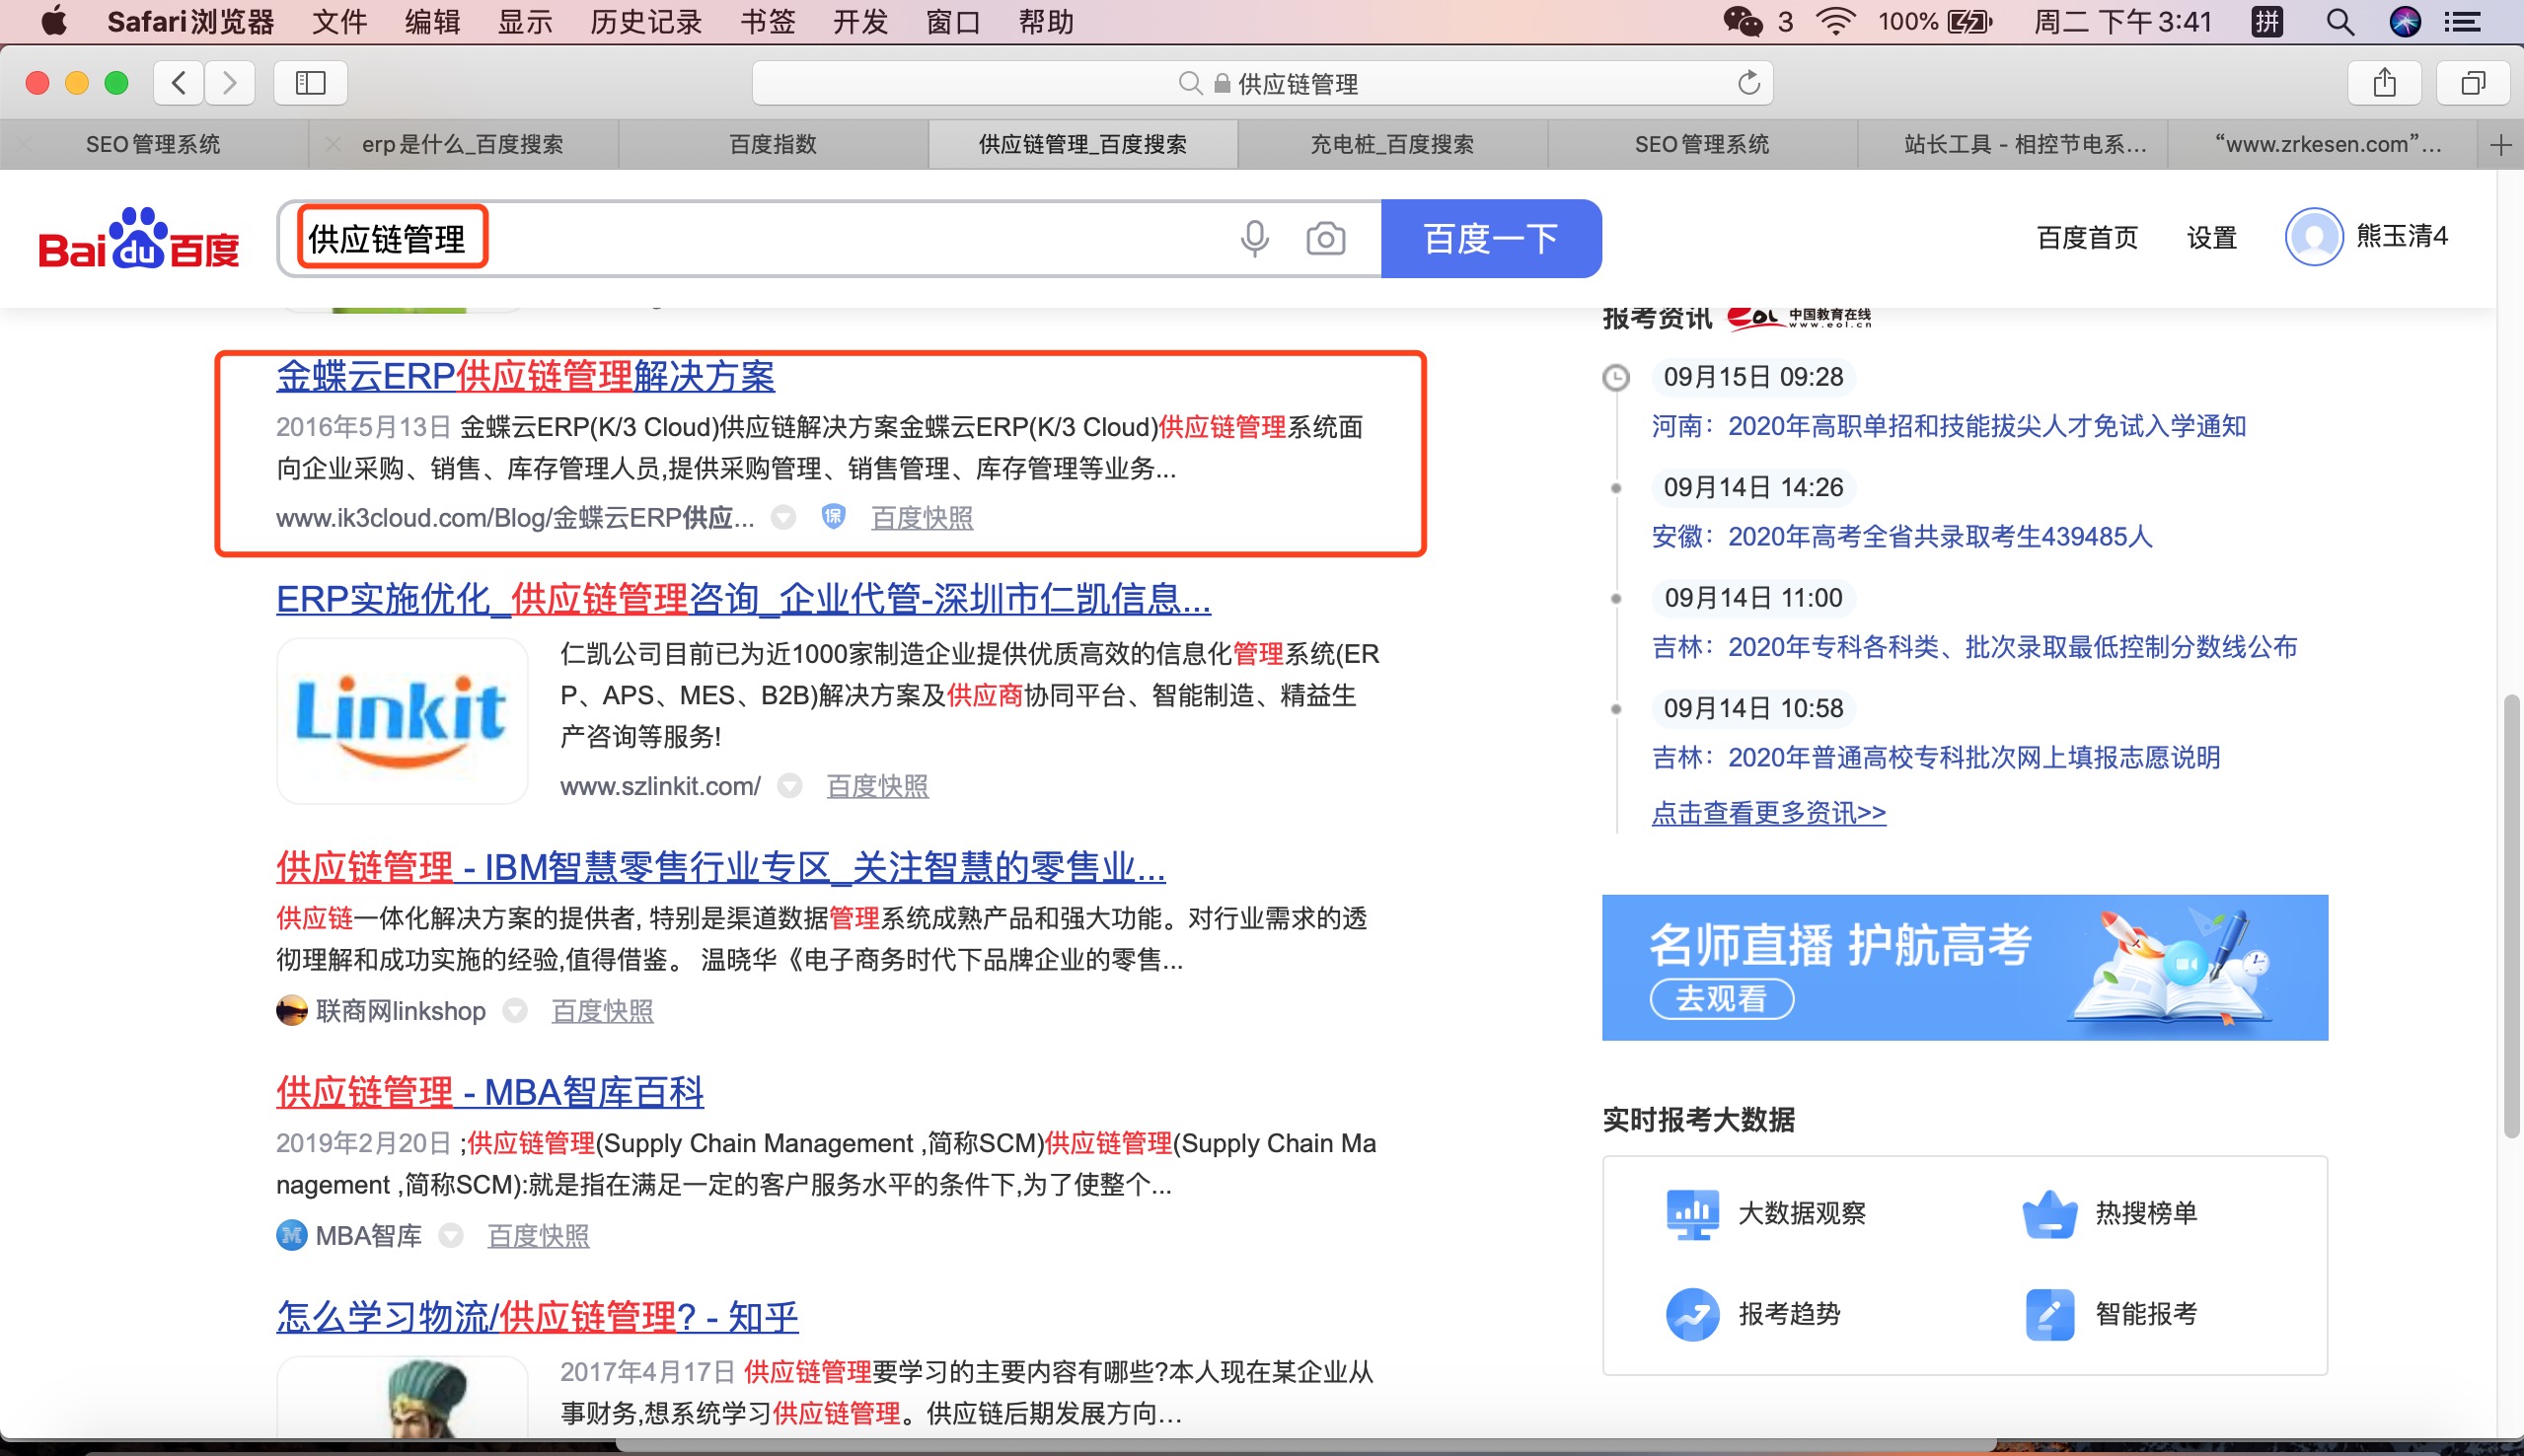Open Safari share button
The width and height of the screenshot is (2524, 1456).
click(2384, 83)
